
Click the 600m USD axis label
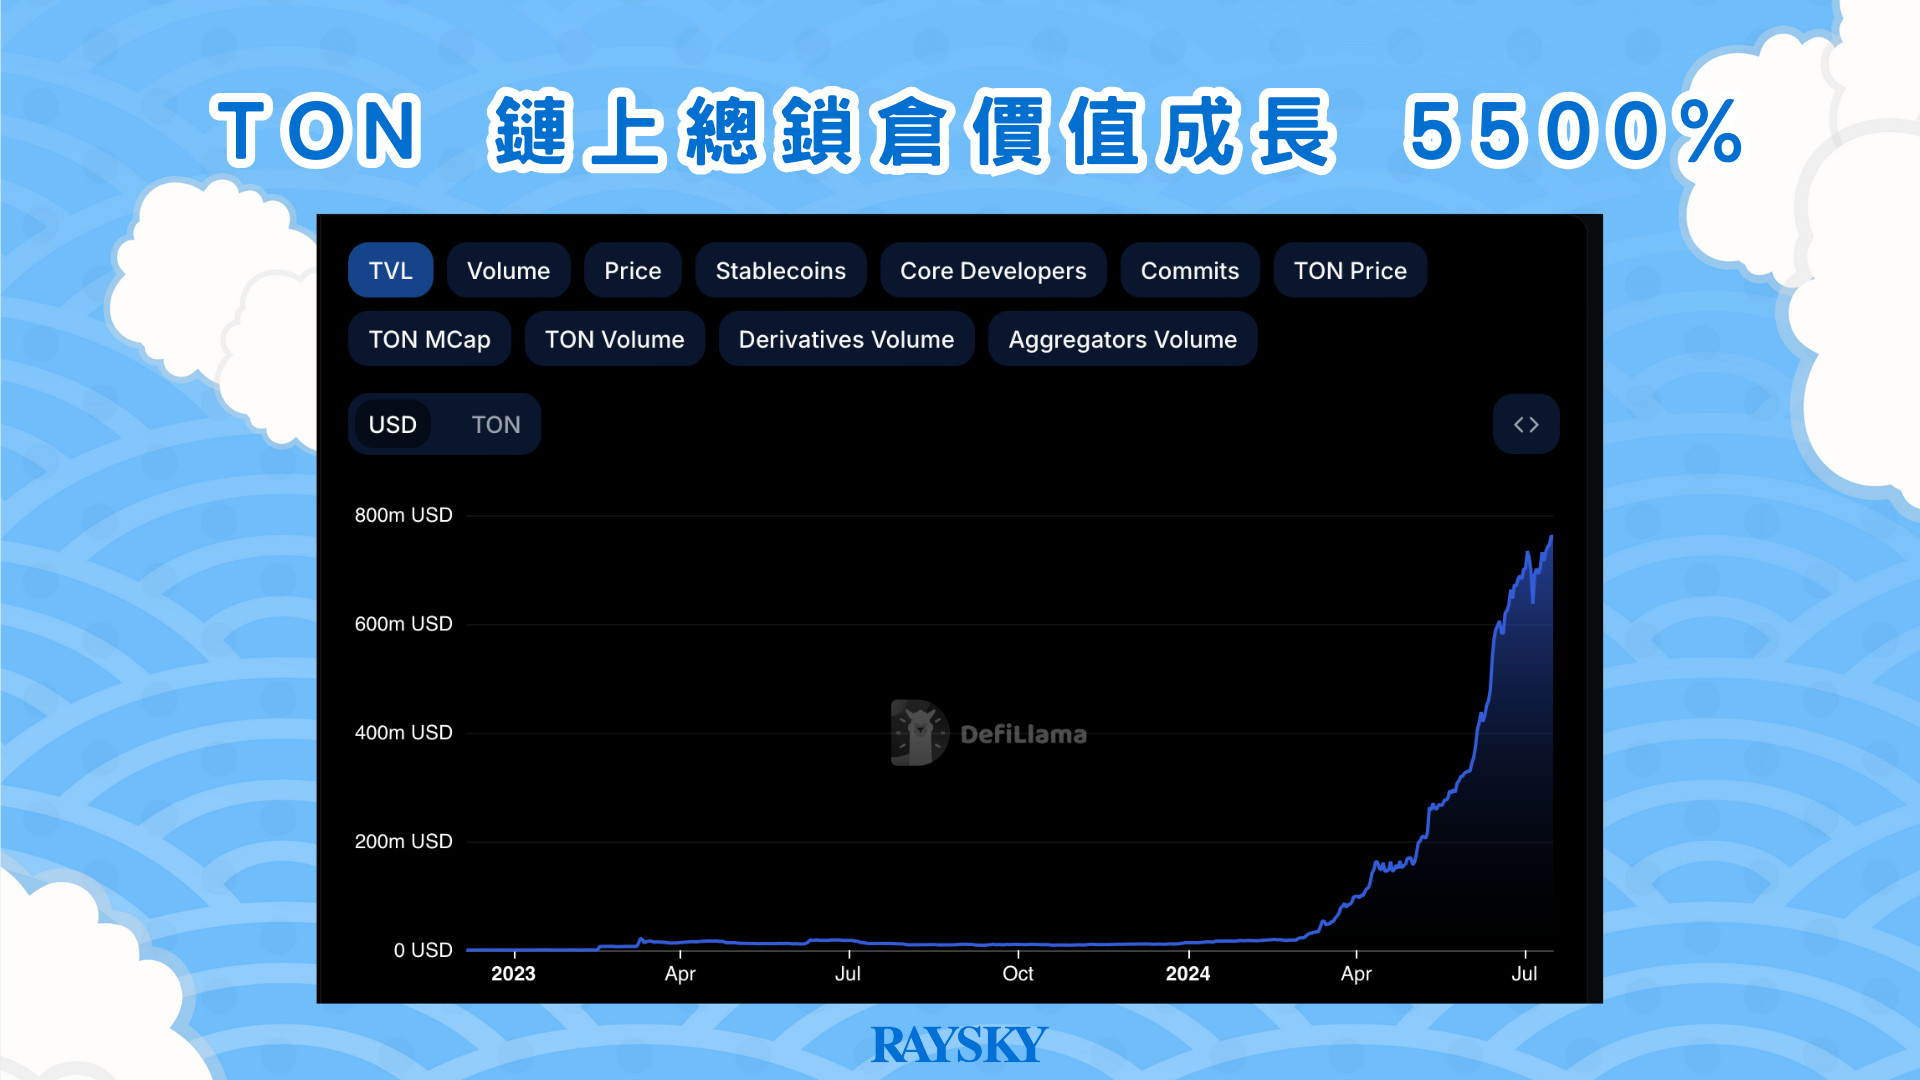(403, 624)
